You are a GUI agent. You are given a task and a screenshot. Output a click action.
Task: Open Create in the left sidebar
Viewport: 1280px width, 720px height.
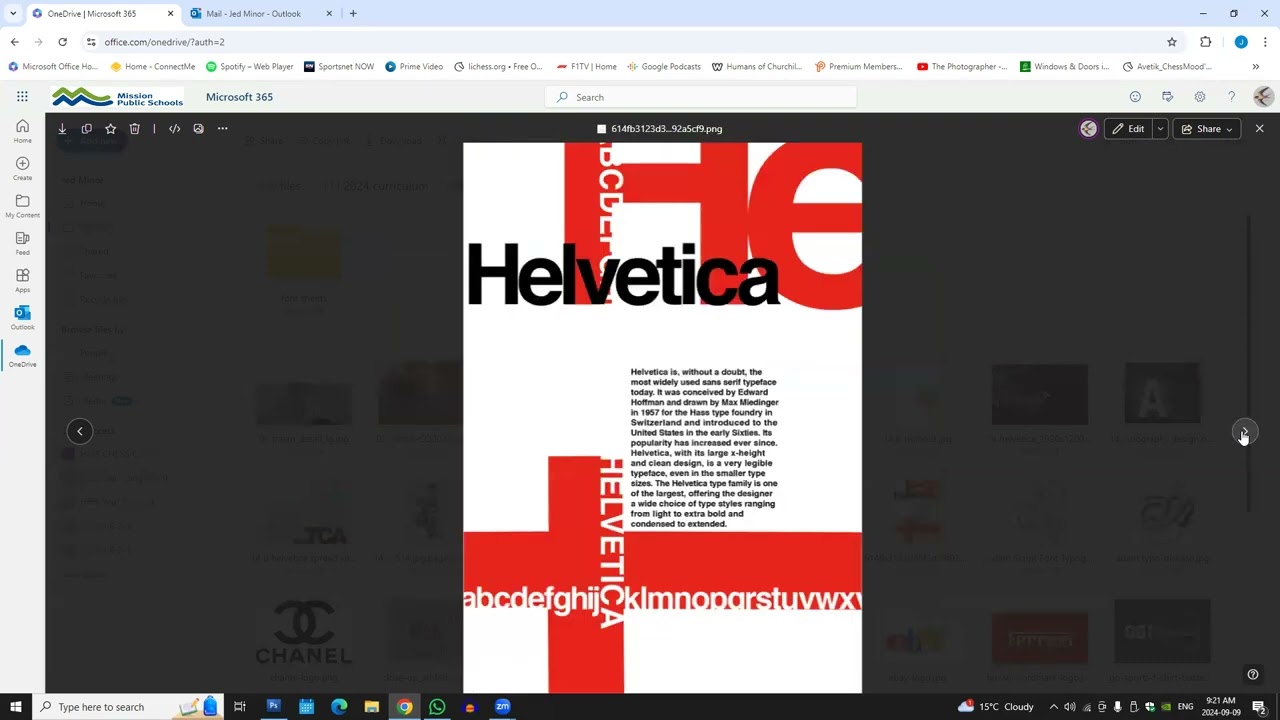22,168
